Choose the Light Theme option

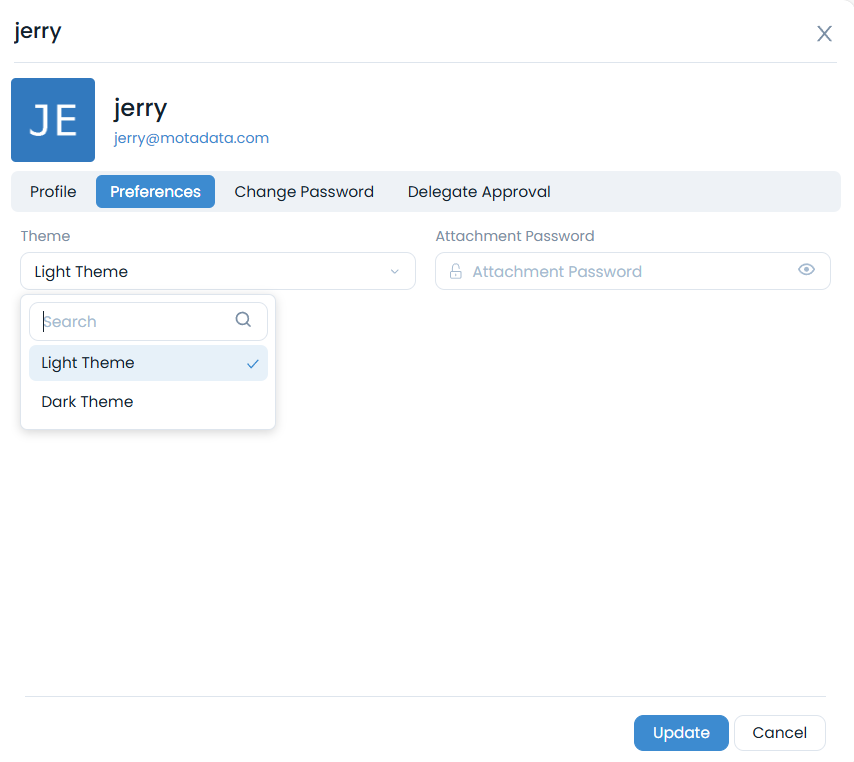[x=88, y=363]
